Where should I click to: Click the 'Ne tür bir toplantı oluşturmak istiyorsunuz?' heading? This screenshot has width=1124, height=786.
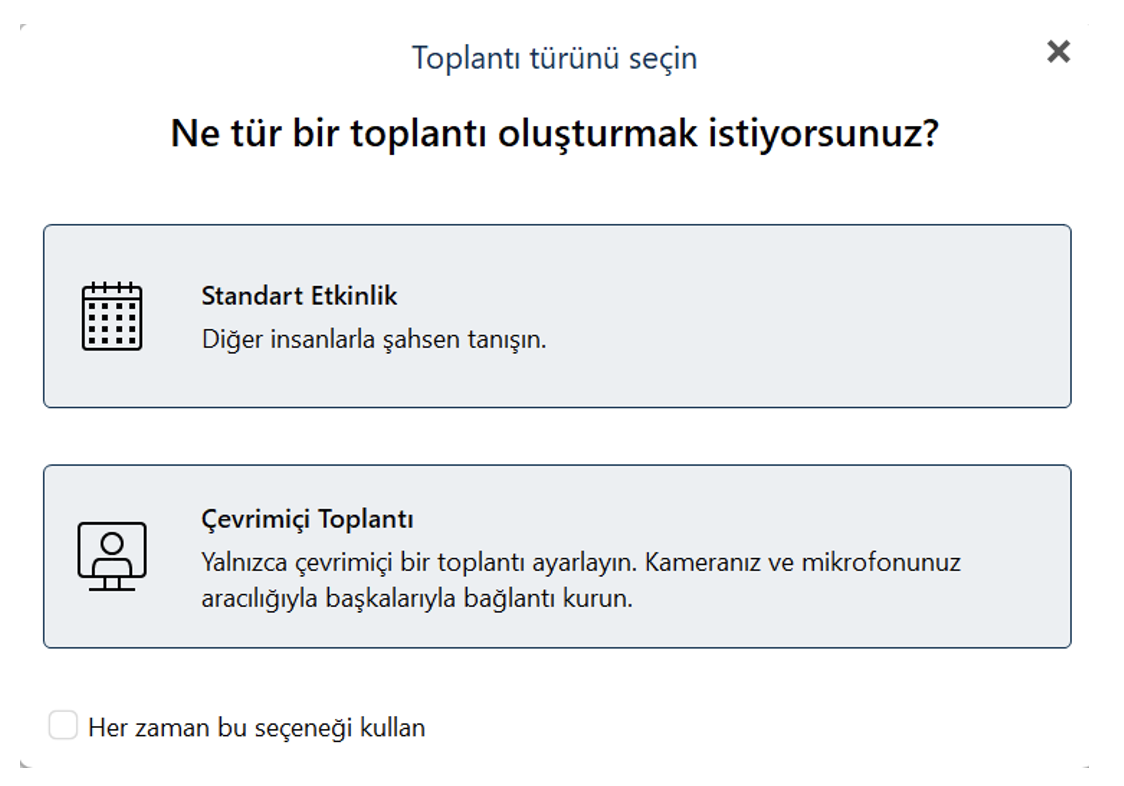pos(554,133)
